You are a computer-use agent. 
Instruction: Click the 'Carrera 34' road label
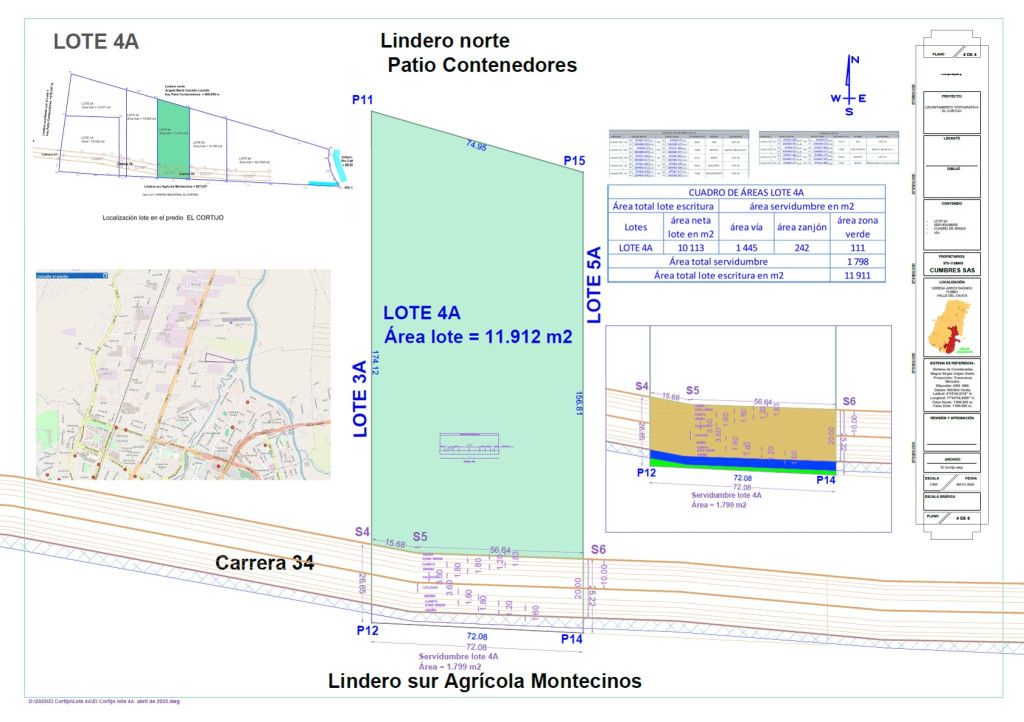264,563
